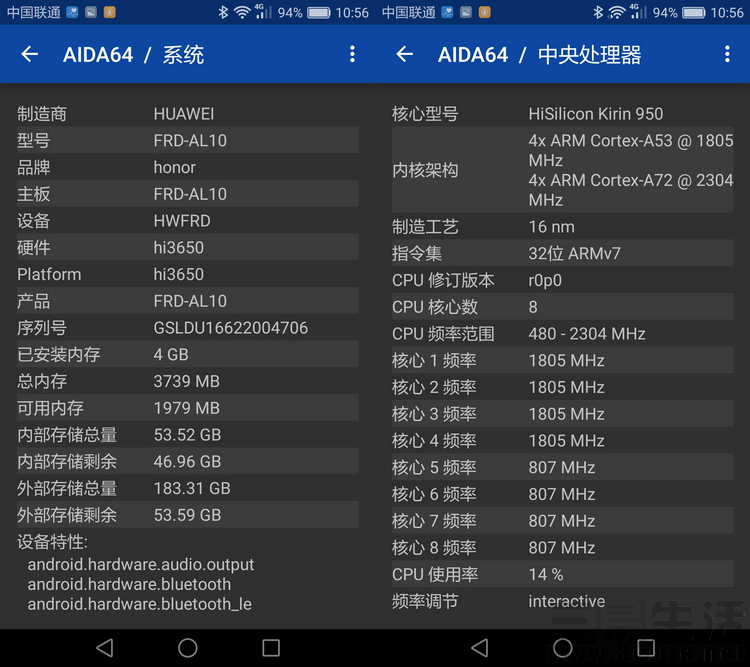Image resolution: width=750 pixels, height=667 pixels.
Task: Select the 主板 FRD-AL10 row
Action: click(188, 194)
